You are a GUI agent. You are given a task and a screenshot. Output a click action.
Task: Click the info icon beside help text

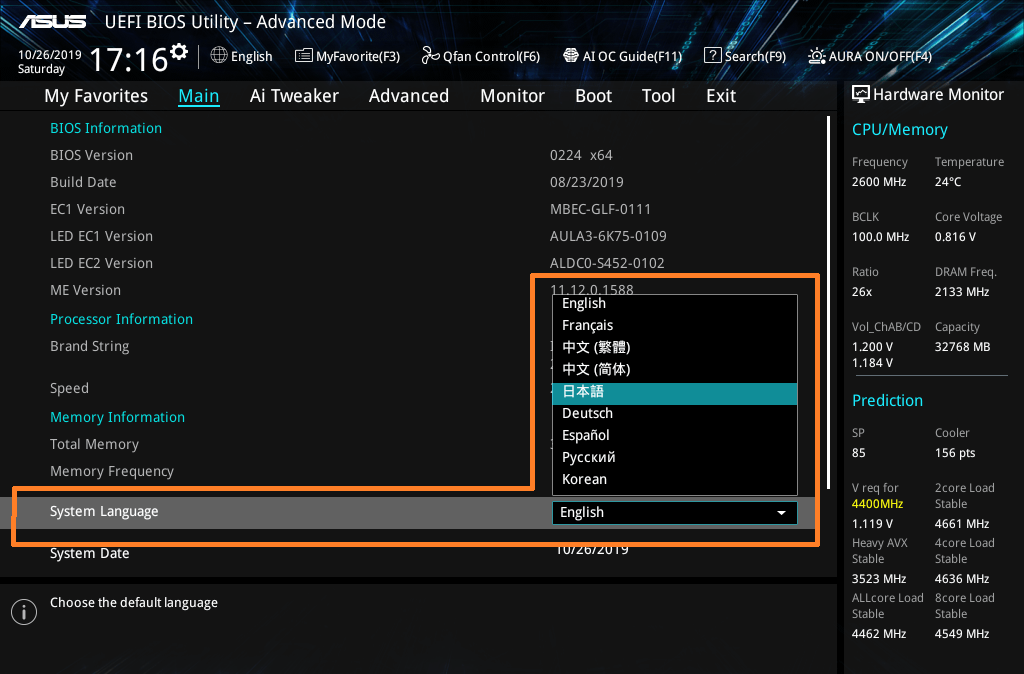(23, 612)
